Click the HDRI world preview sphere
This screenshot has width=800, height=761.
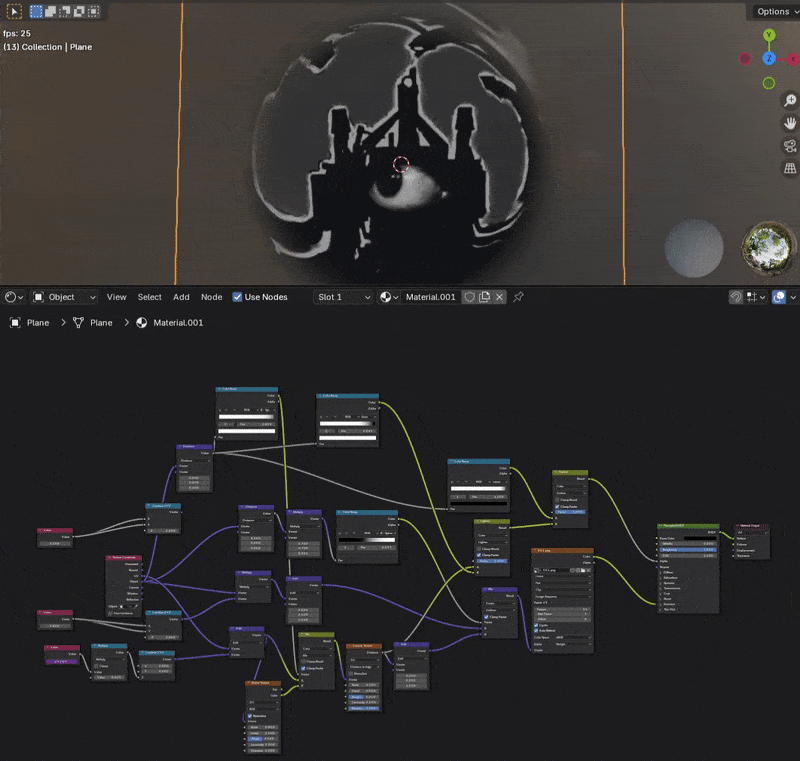769,248
